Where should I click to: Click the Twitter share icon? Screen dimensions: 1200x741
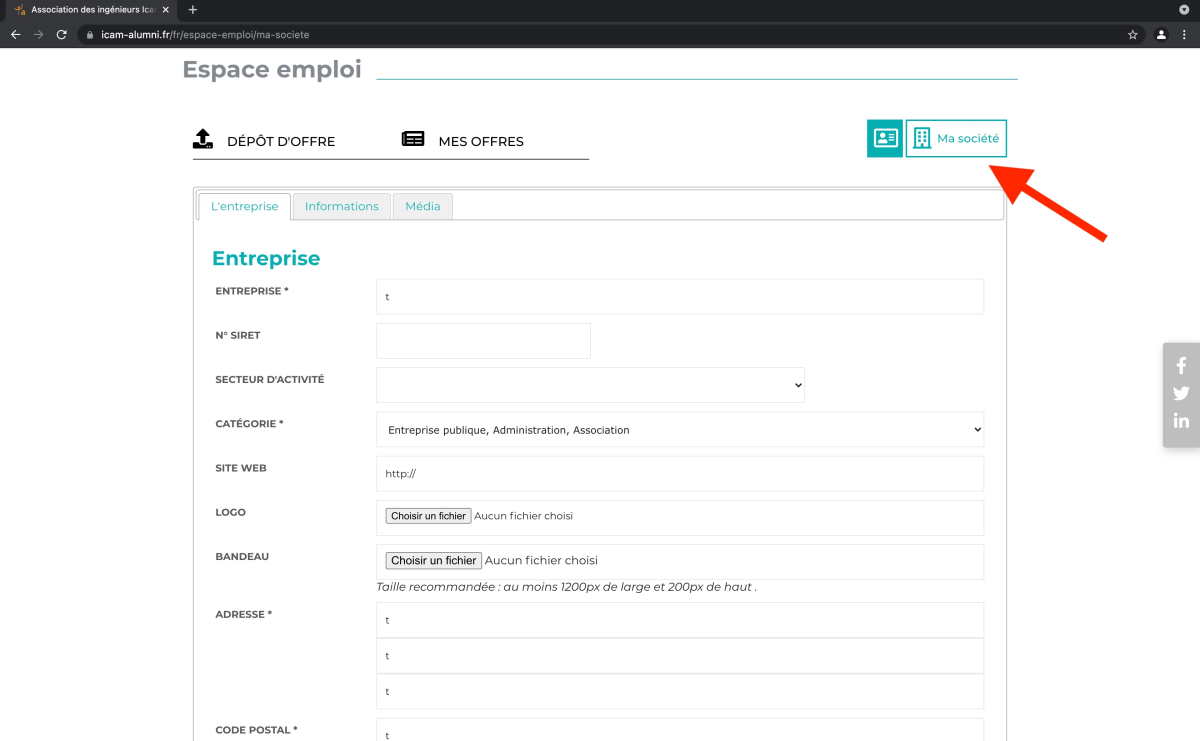coord(1181,393)
